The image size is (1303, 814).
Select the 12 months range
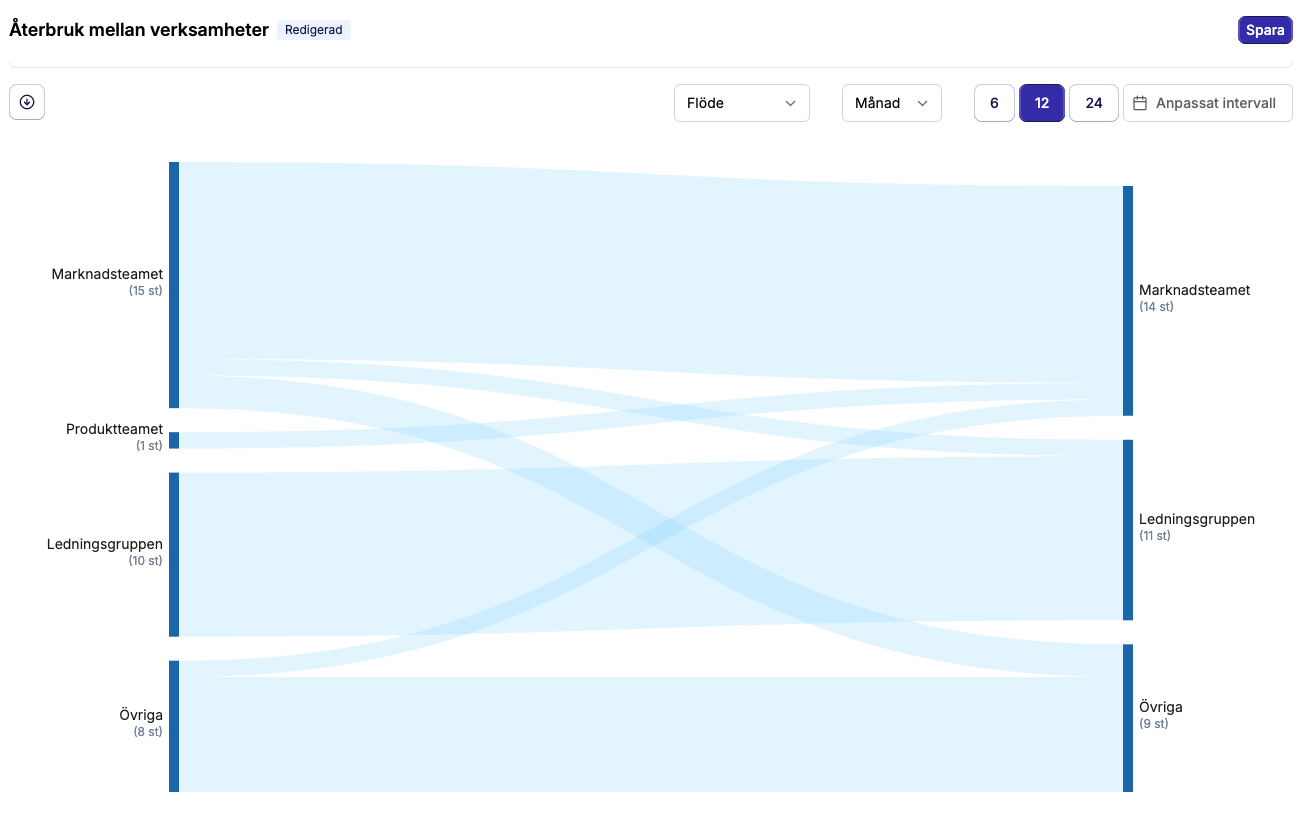tap(1041, 103)
